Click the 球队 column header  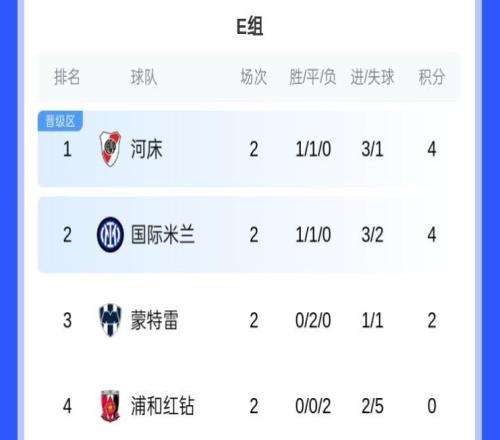click(144, 77)
